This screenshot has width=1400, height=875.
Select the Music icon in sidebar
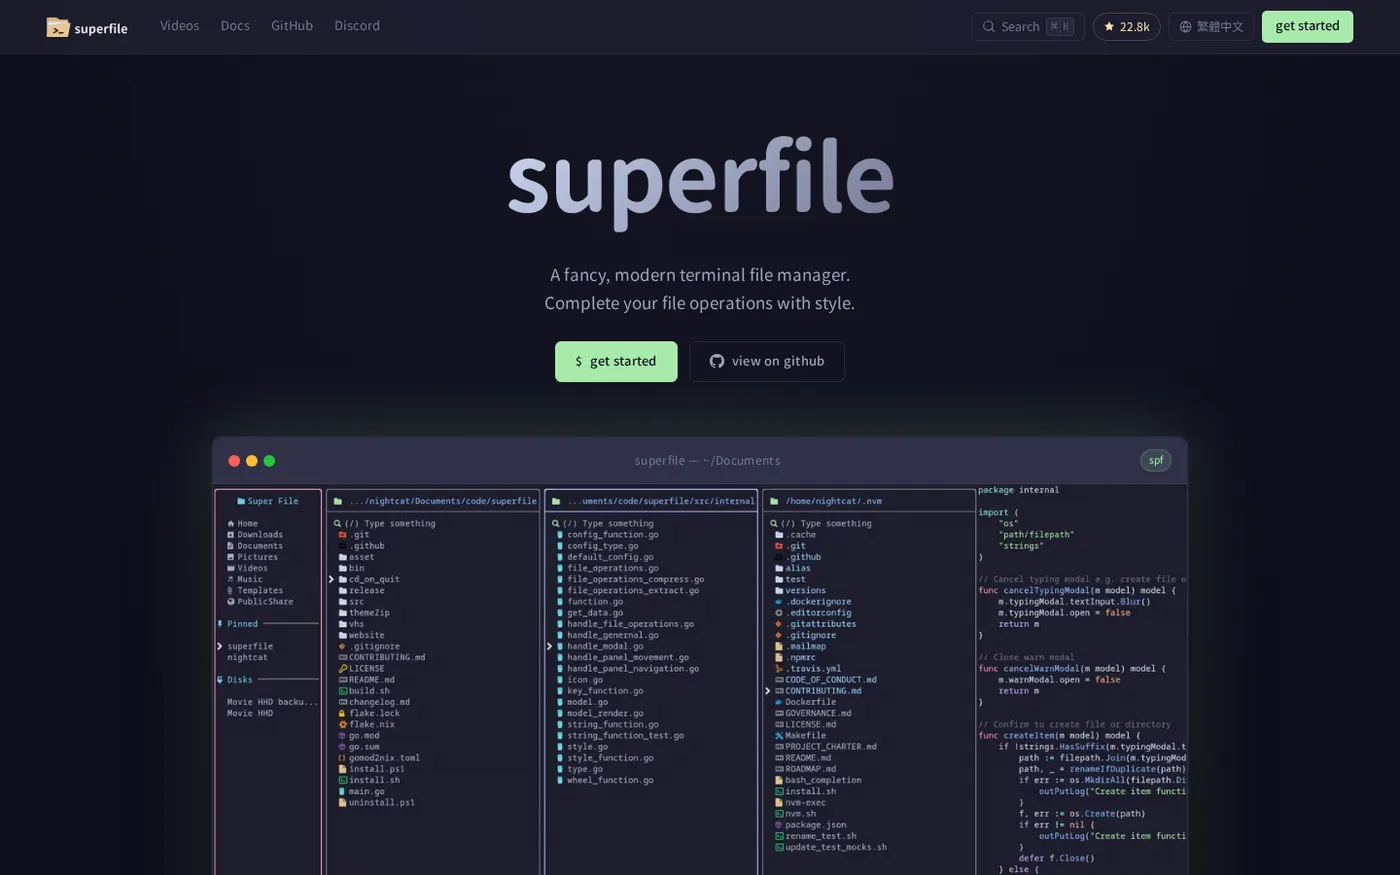[x=231, y=579]
